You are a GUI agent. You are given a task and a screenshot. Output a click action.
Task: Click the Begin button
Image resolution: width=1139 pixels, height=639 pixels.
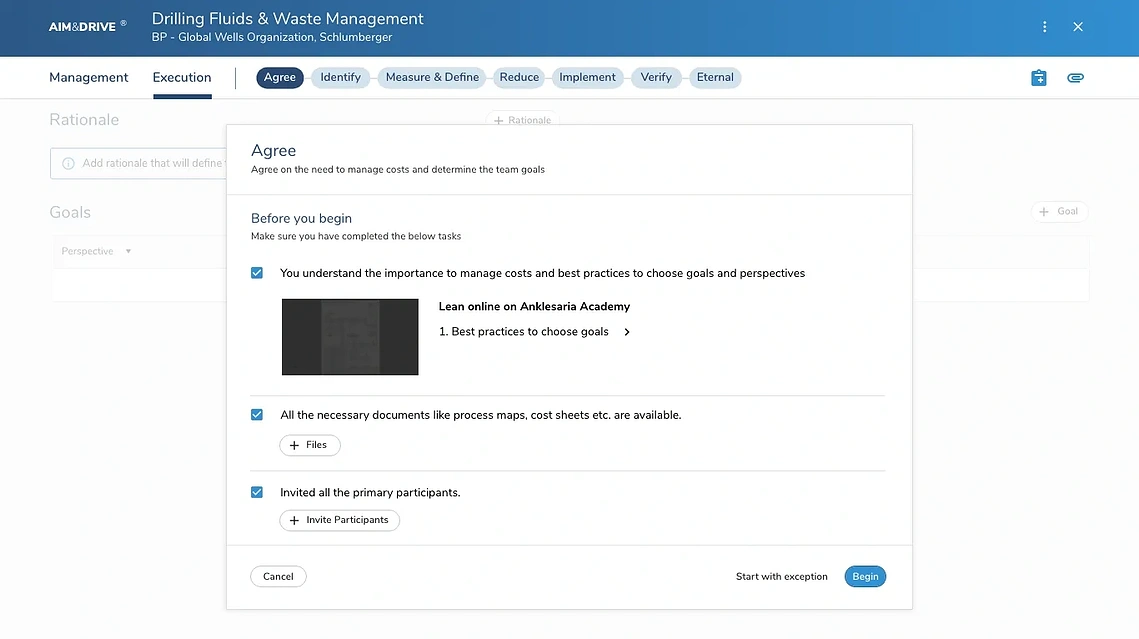865,577
